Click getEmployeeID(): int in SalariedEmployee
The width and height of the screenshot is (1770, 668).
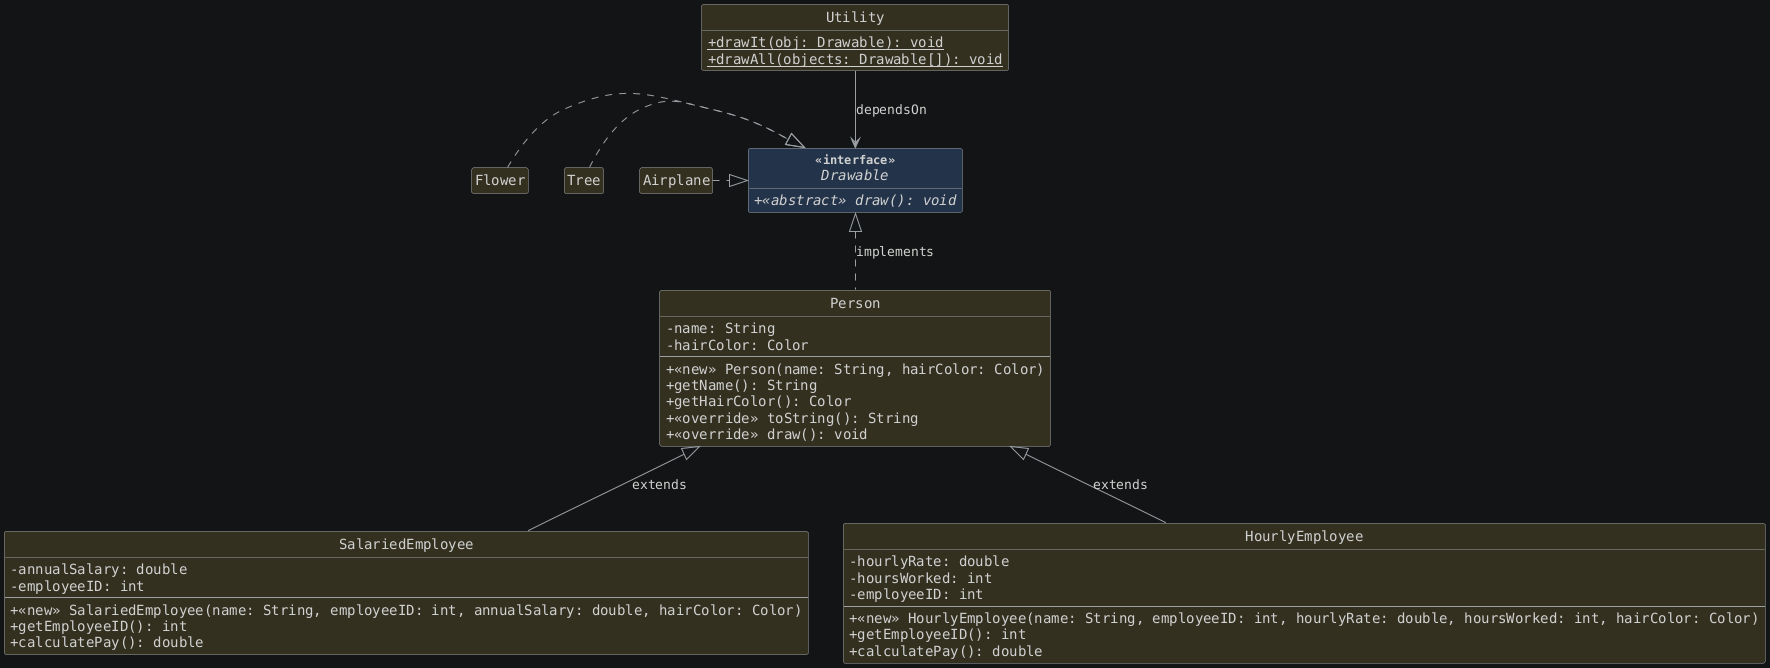98,626
